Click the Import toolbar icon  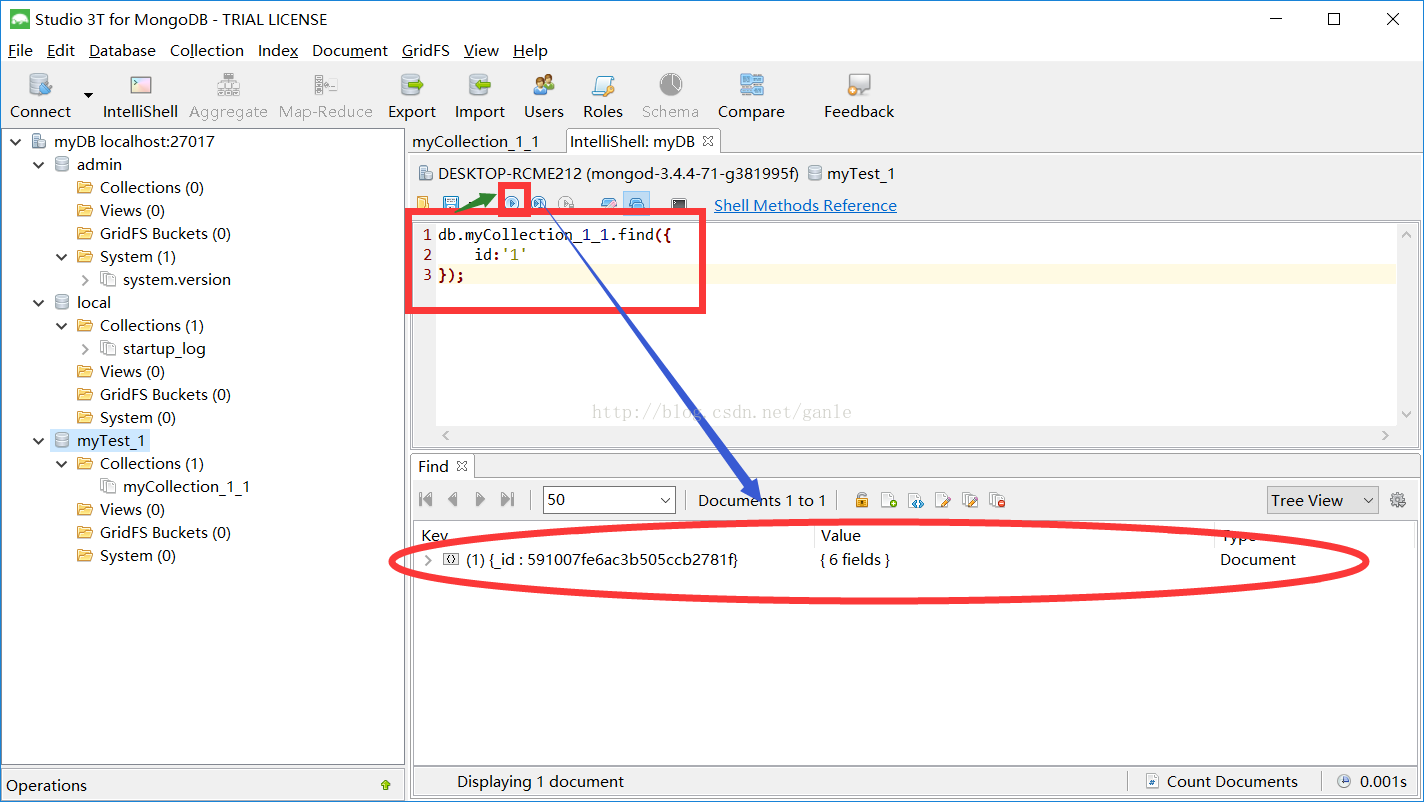pos(480,96)
